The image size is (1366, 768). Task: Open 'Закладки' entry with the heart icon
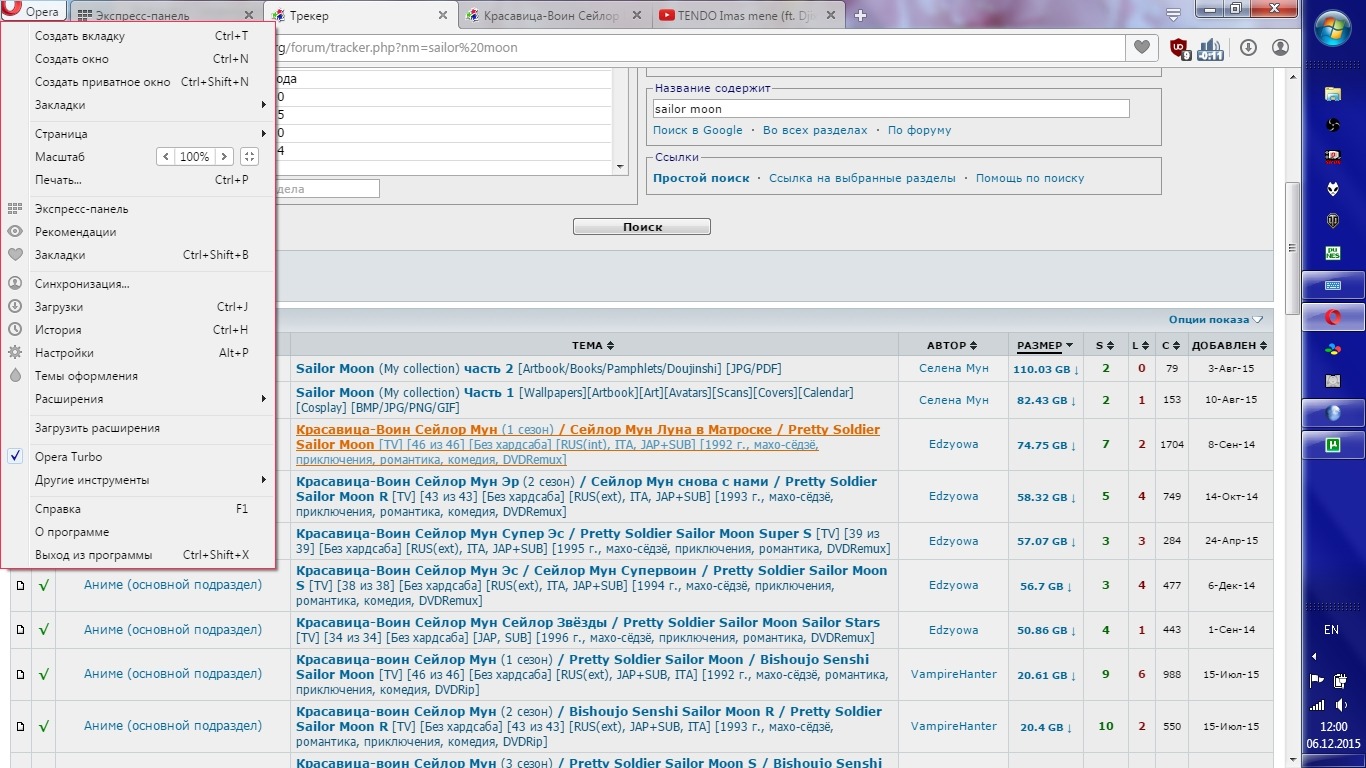click(x=138, y=255)
